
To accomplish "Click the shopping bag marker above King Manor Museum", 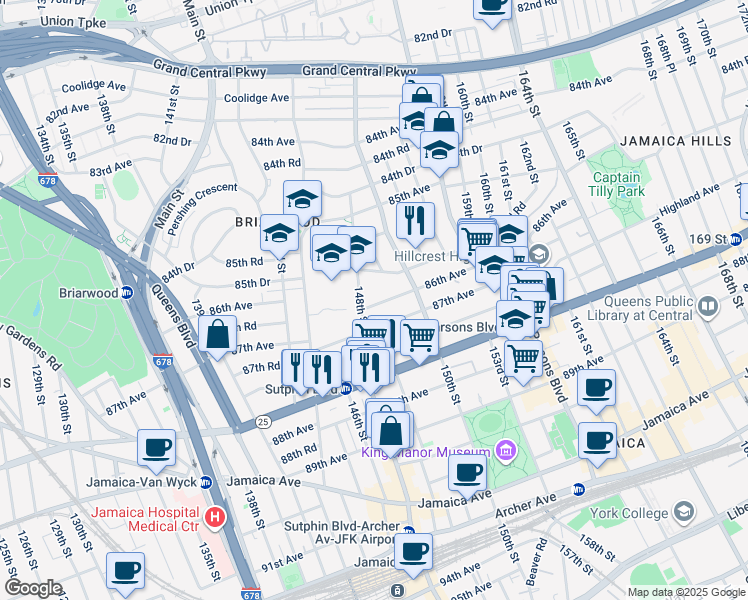I will point(392,431).
